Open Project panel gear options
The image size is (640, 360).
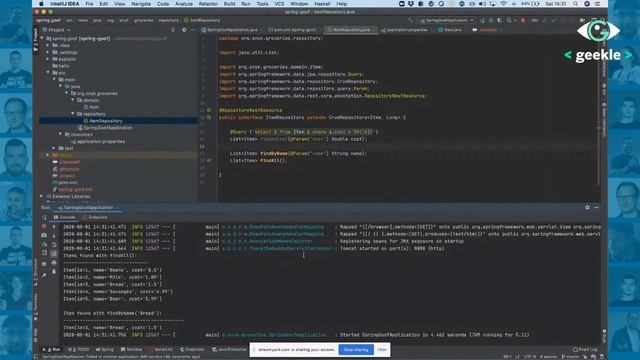click(x=184, y=30)
